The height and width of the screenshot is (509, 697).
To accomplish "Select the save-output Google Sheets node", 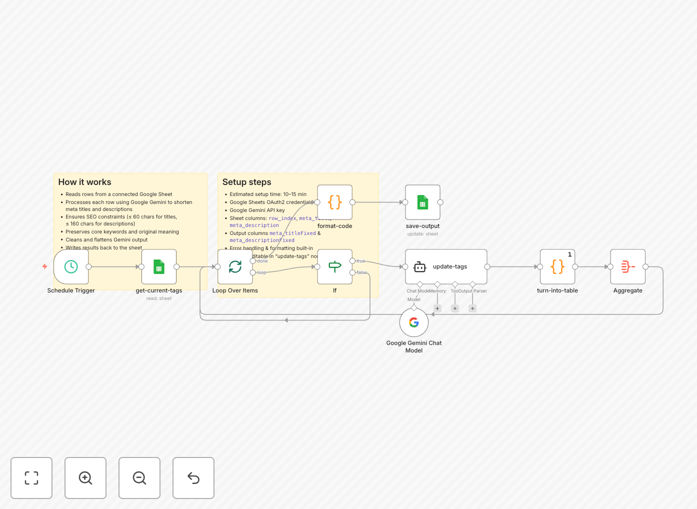I will coord(423,202).
